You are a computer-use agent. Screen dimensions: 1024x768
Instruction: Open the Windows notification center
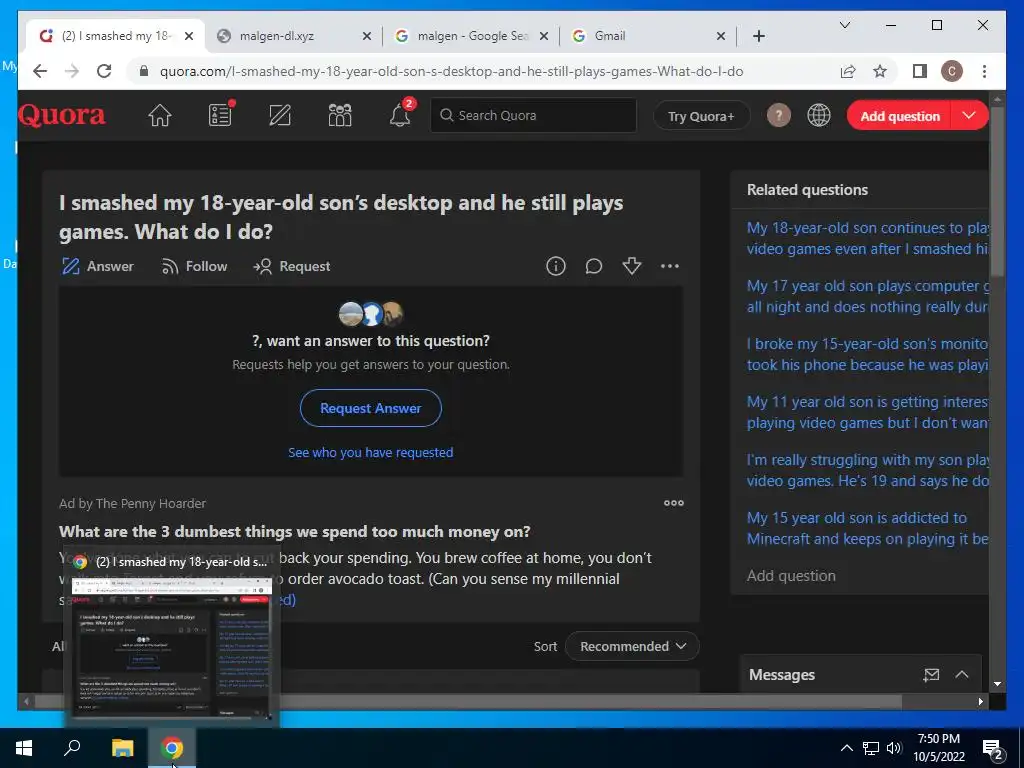coord(993,749)
